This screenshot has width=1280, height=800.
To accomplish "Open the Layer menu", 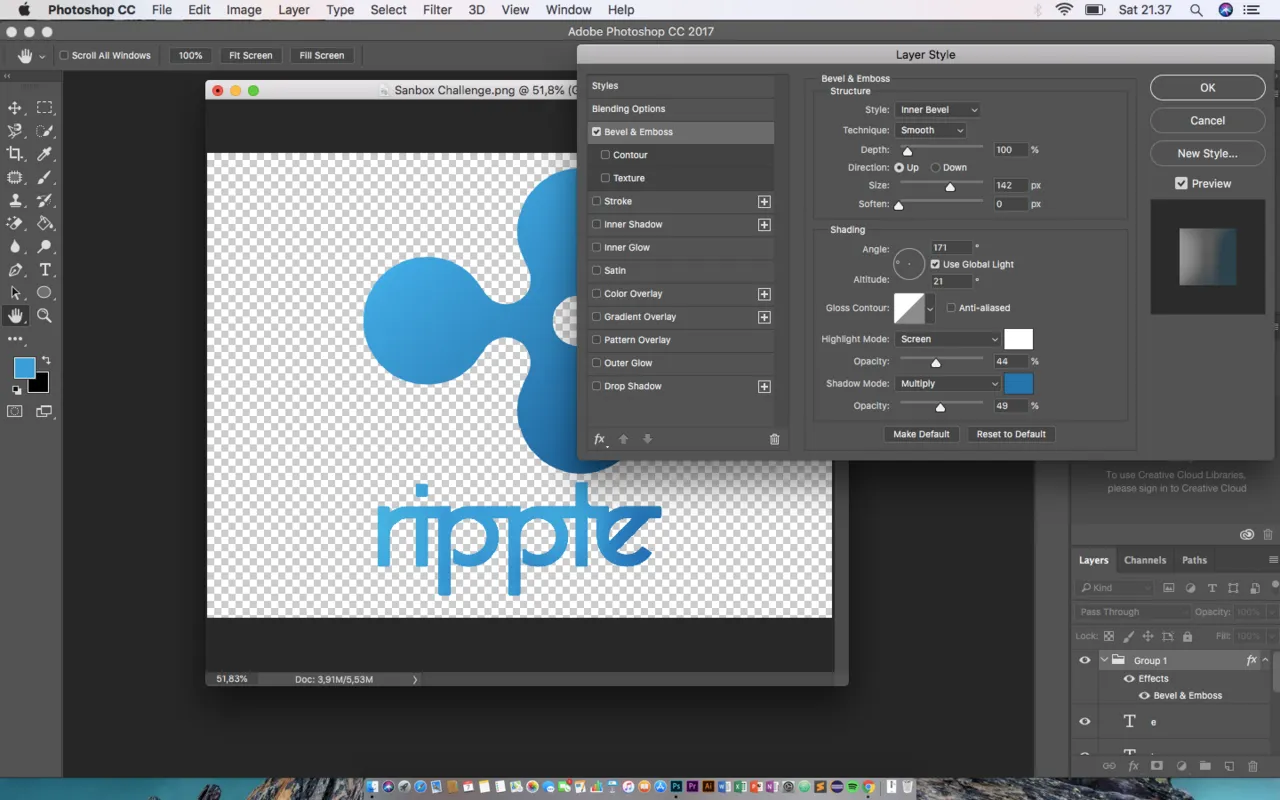I will point(293,10).
